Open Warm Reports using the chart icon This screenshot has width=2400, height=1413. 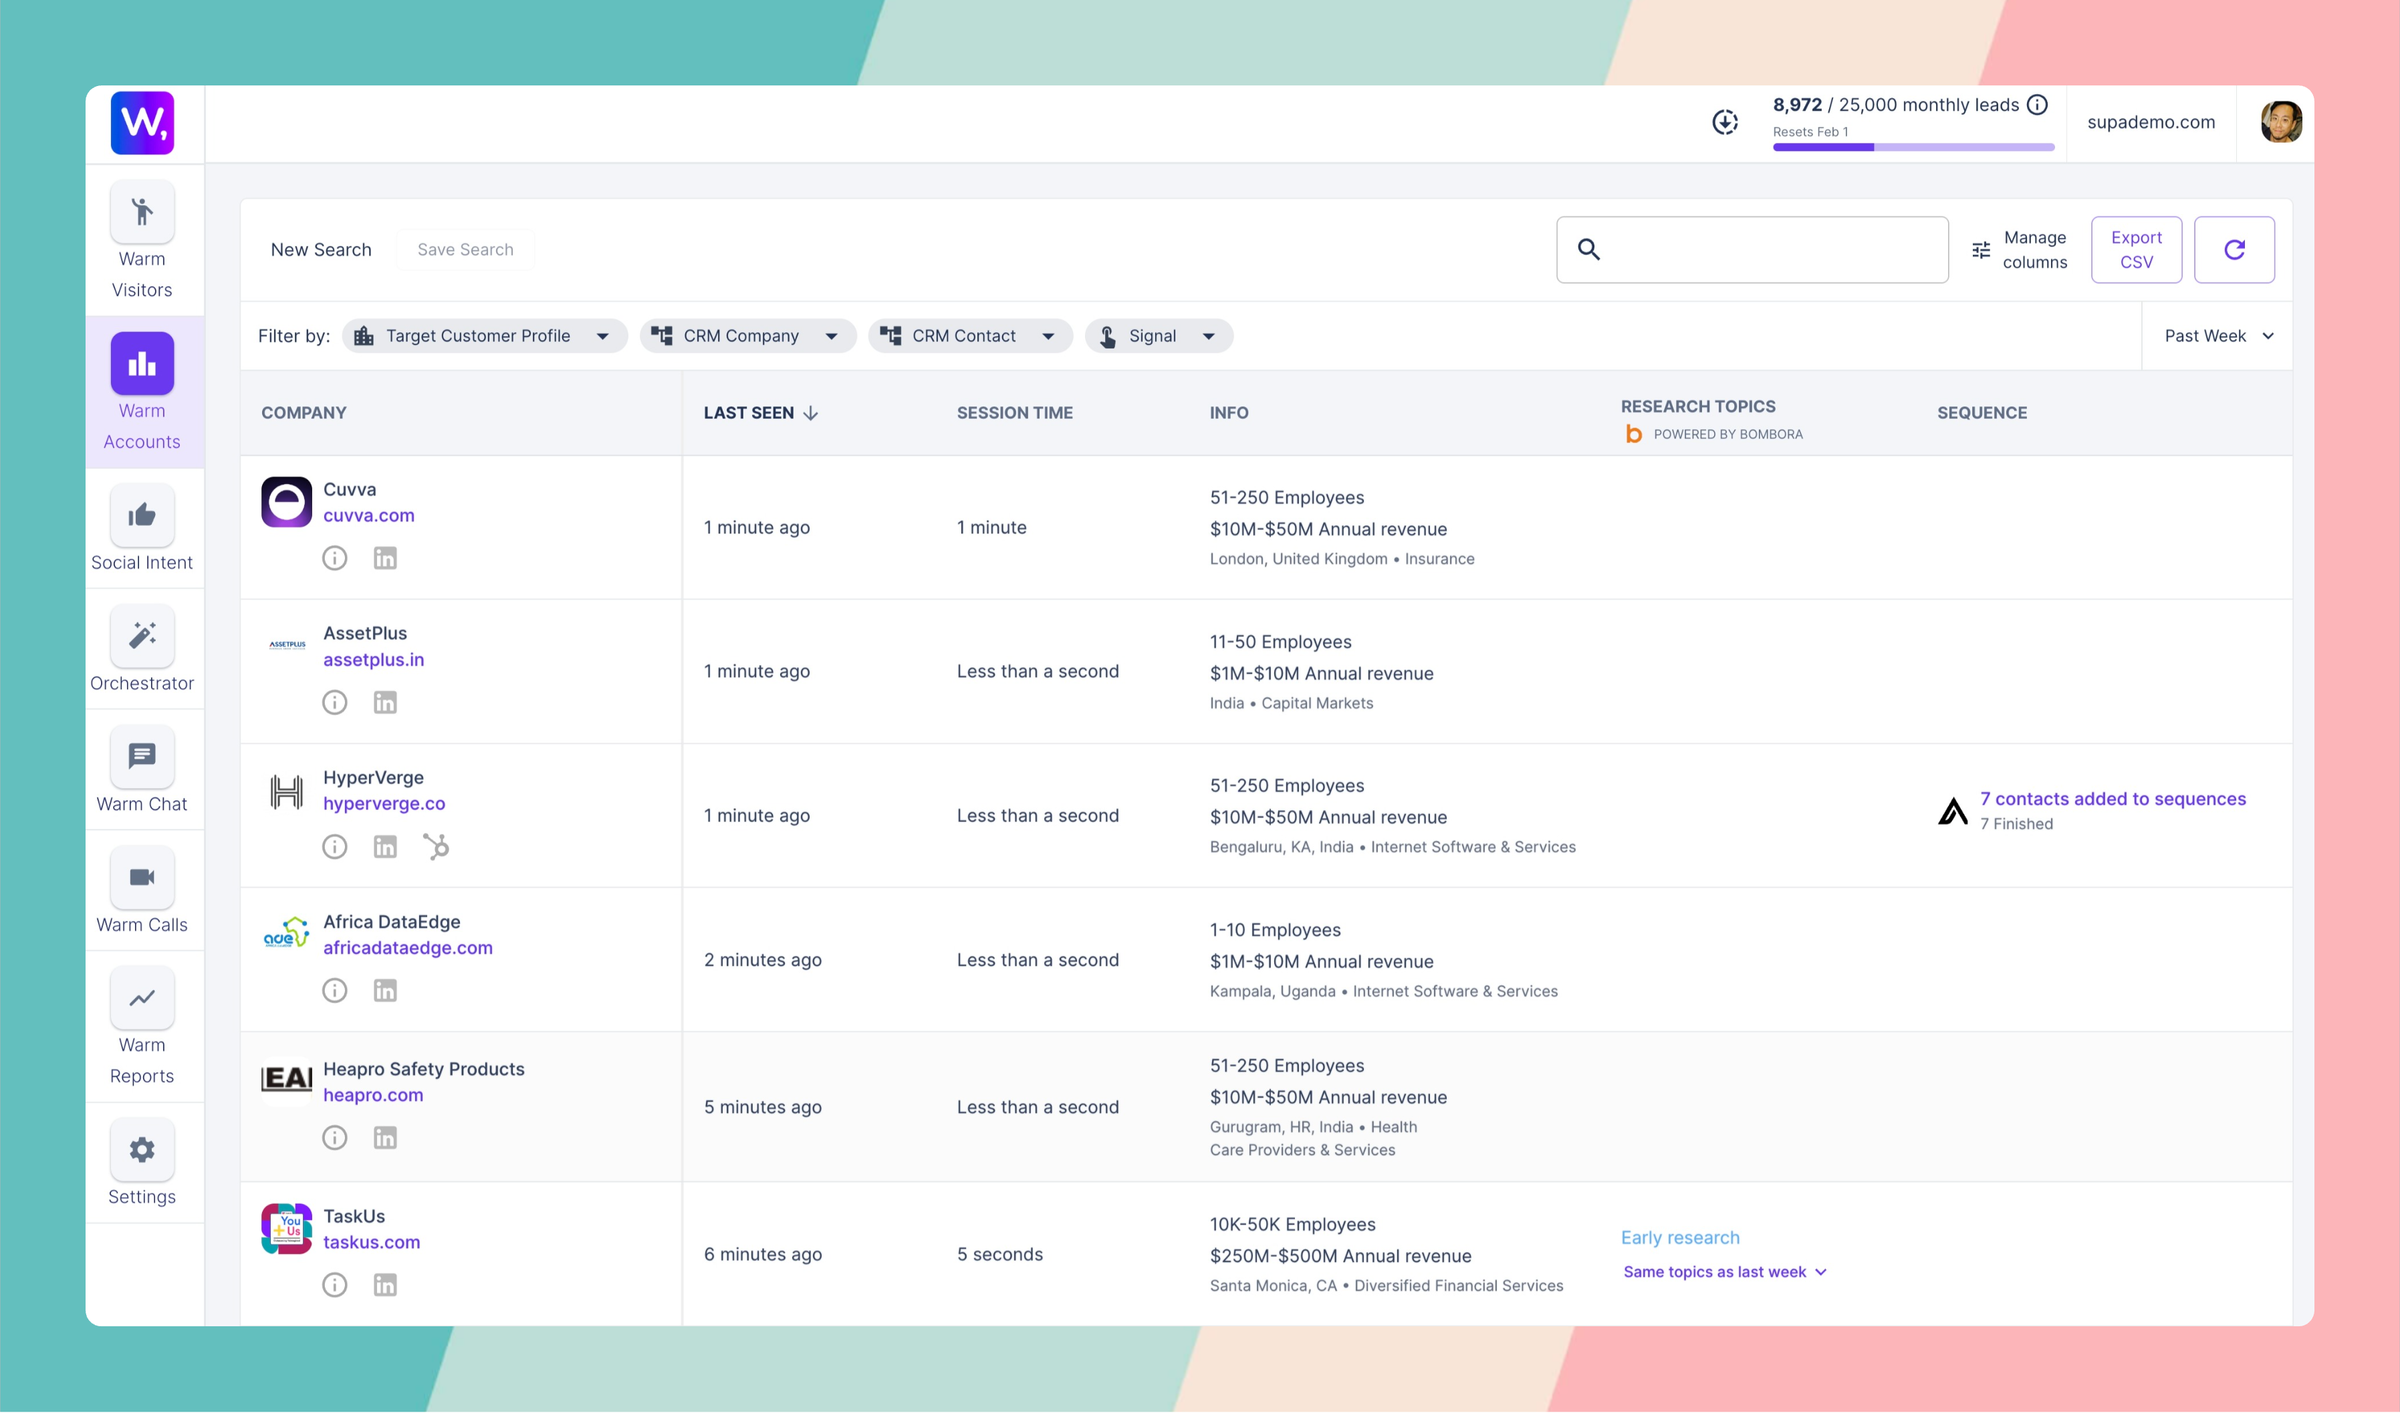click(x=142, y=997)
